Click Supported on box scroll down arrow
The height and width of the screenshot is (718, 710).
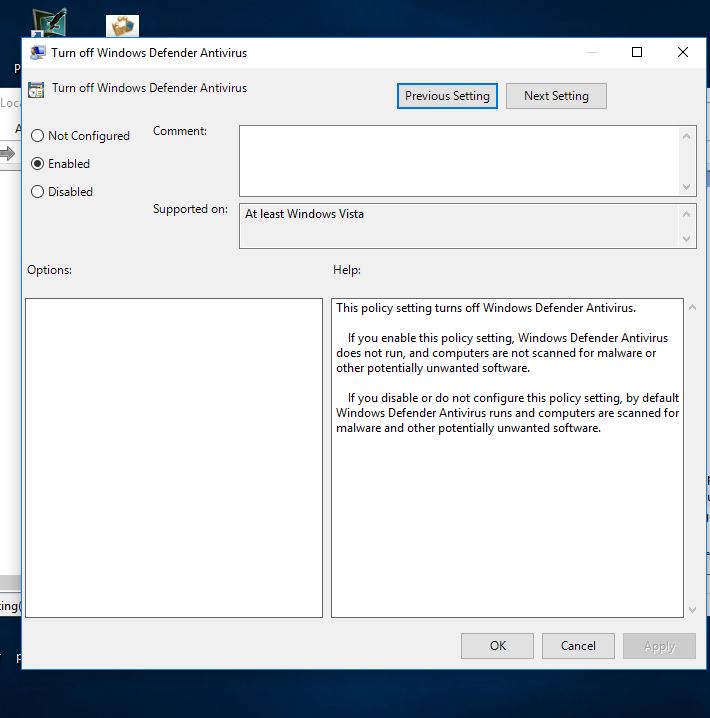click(686, 238)
